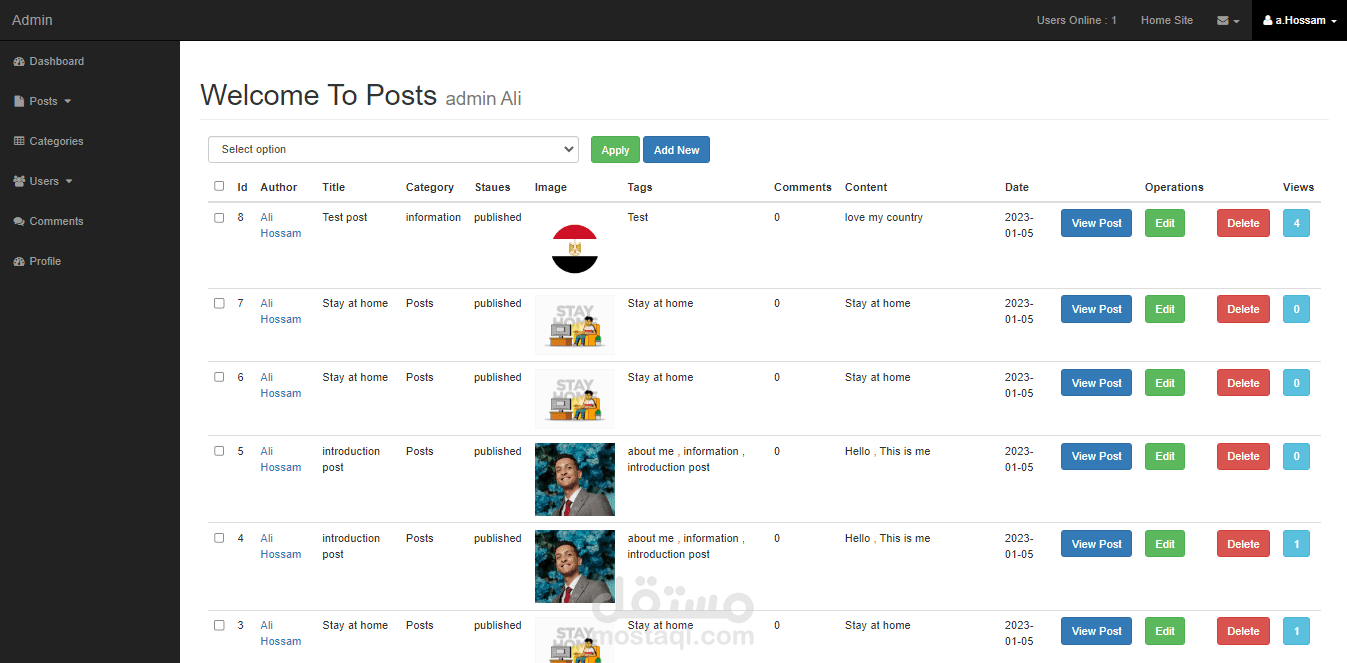This screenshot has height=663, width=1347.
Task: View Post for Id 3
Action: [x=1096, y=631]
